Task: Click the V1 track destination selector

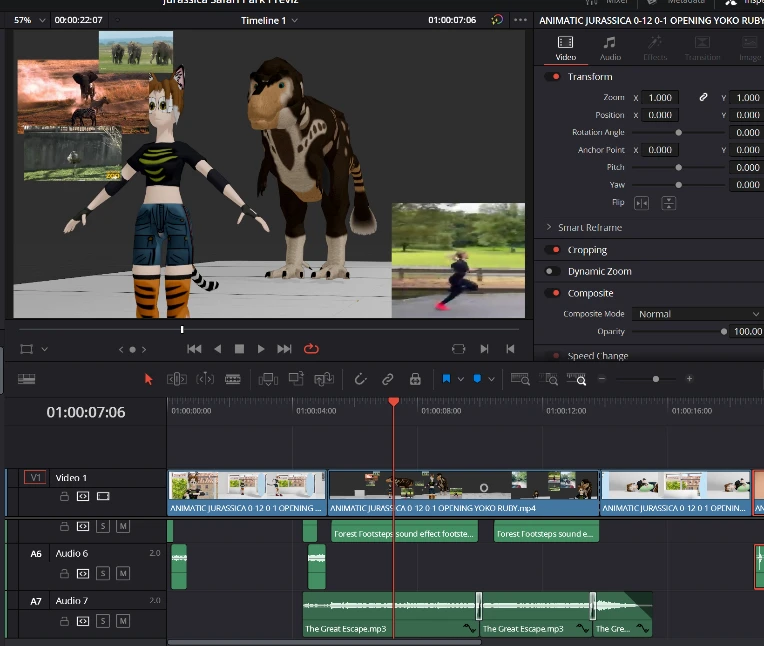Action: 36,477
